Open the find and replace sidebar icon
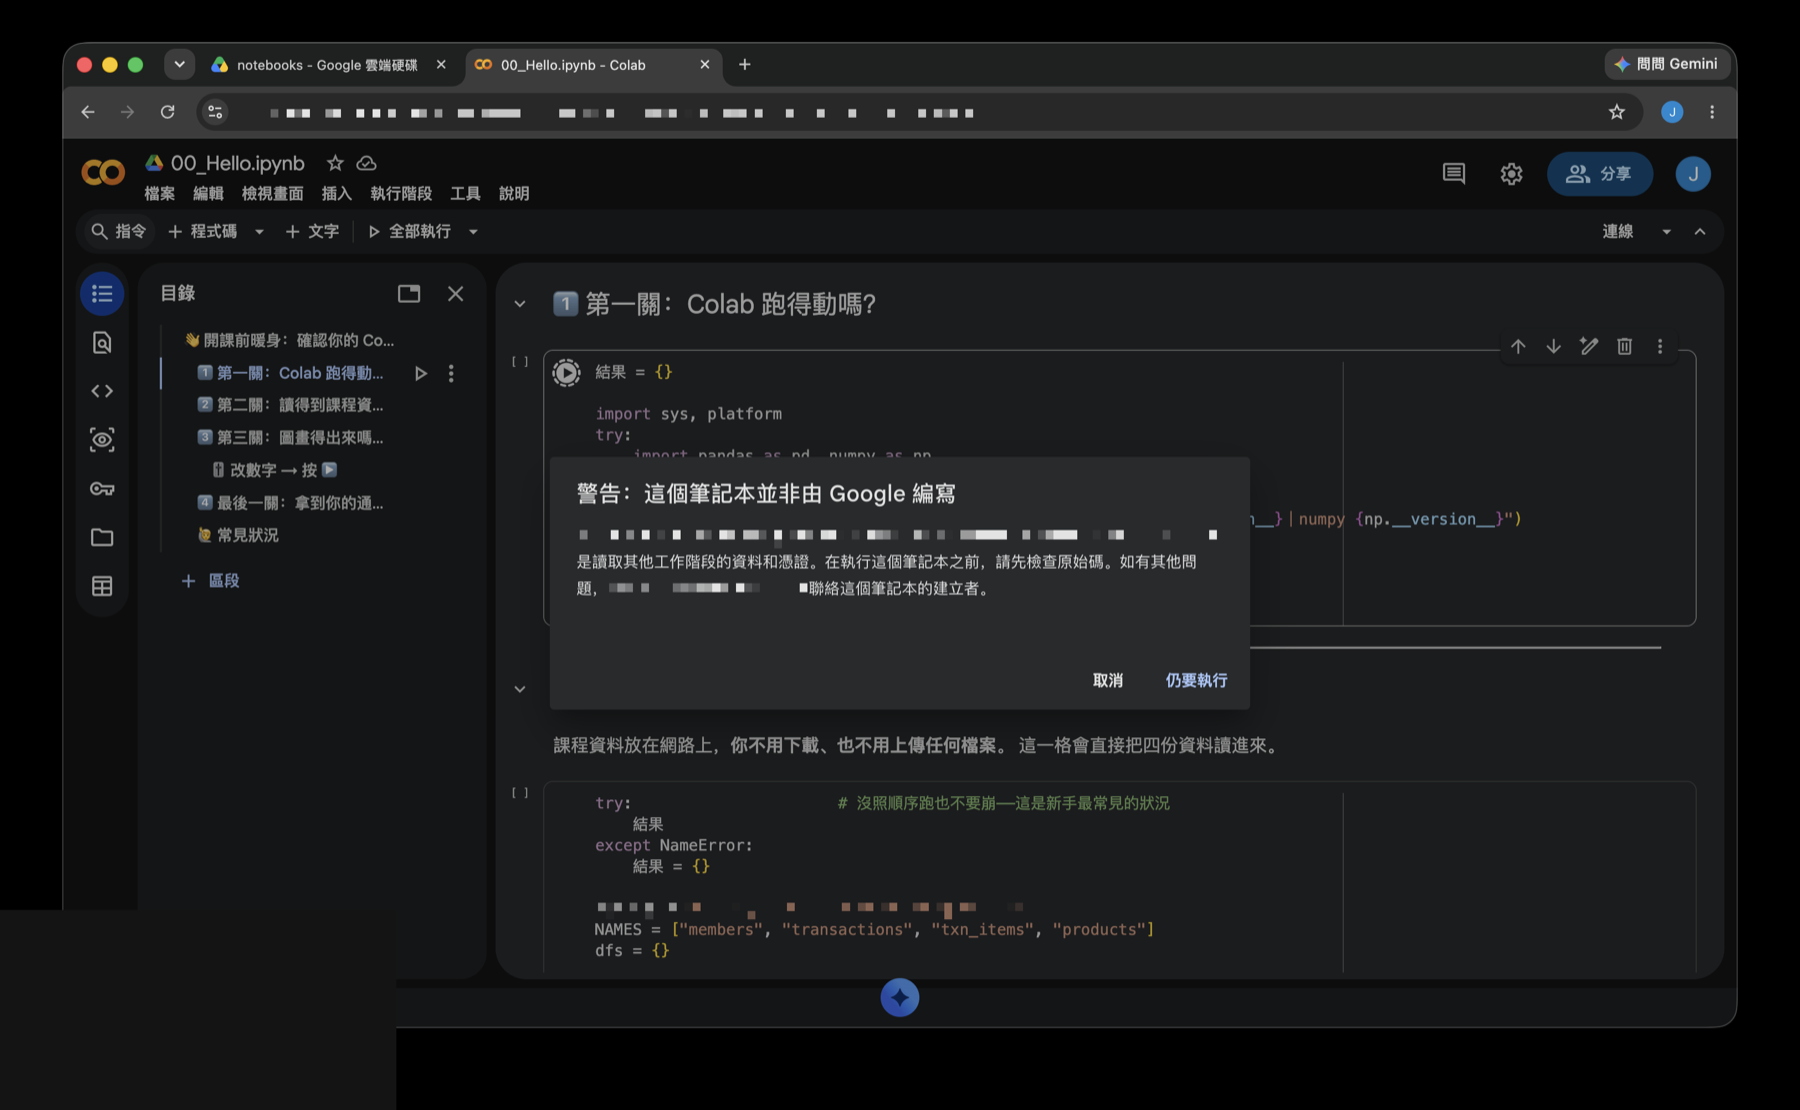 tap(102, 343)
